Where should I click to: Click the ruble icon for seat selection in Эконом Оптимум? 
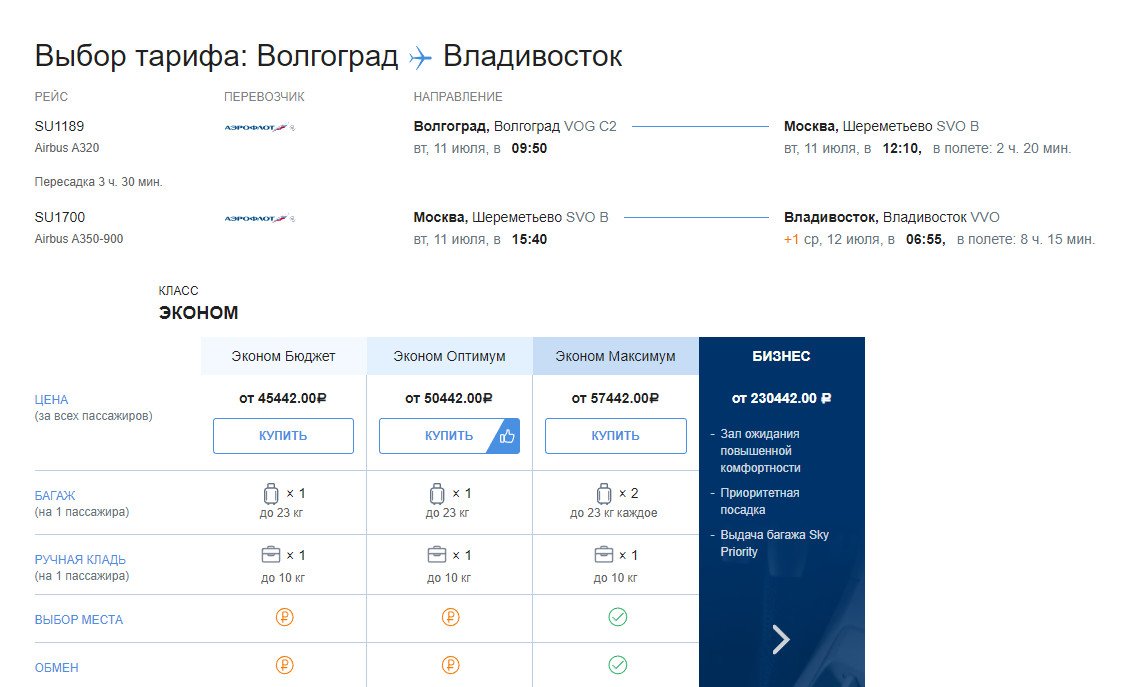pos(450,618)
